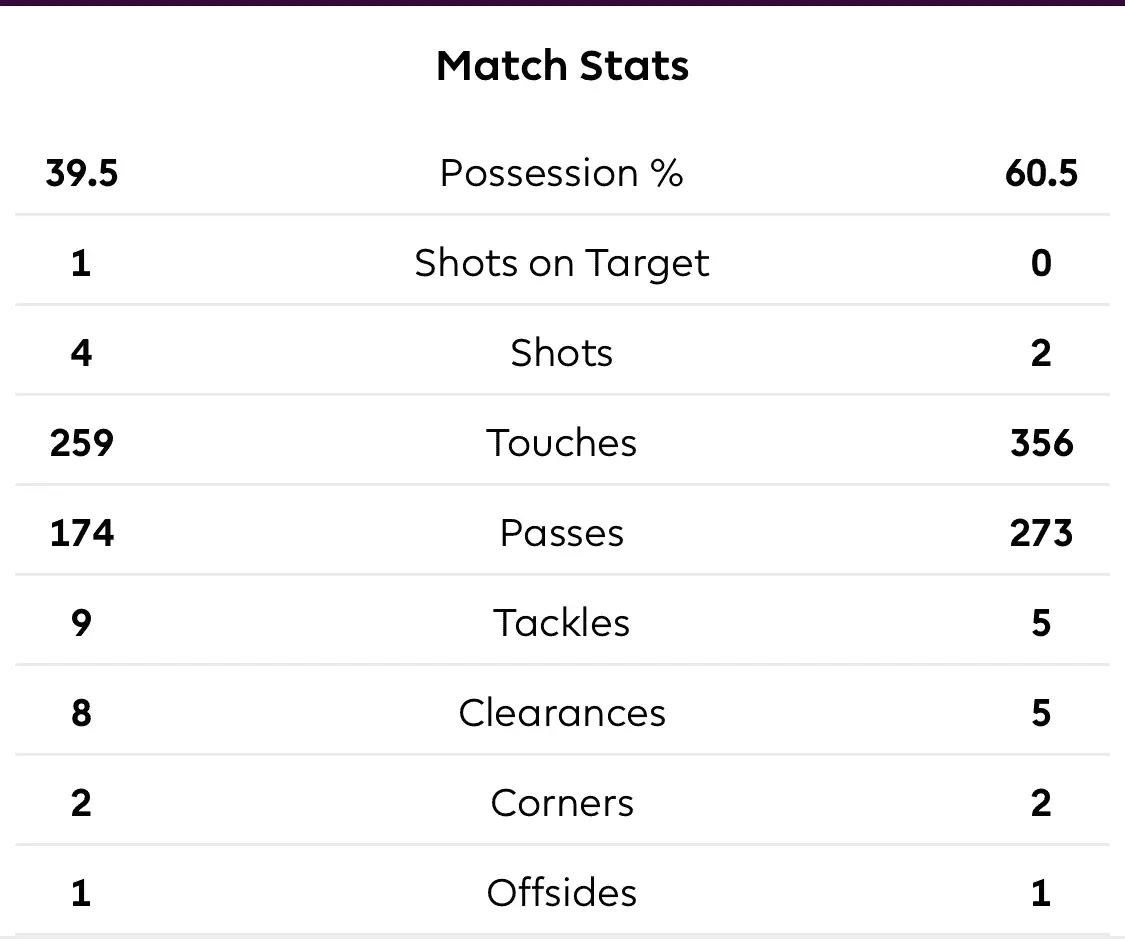Click the Match Stats heading
Image resolution: width=1125 pixels, height=939 pixels.
[x=562, y=66]
